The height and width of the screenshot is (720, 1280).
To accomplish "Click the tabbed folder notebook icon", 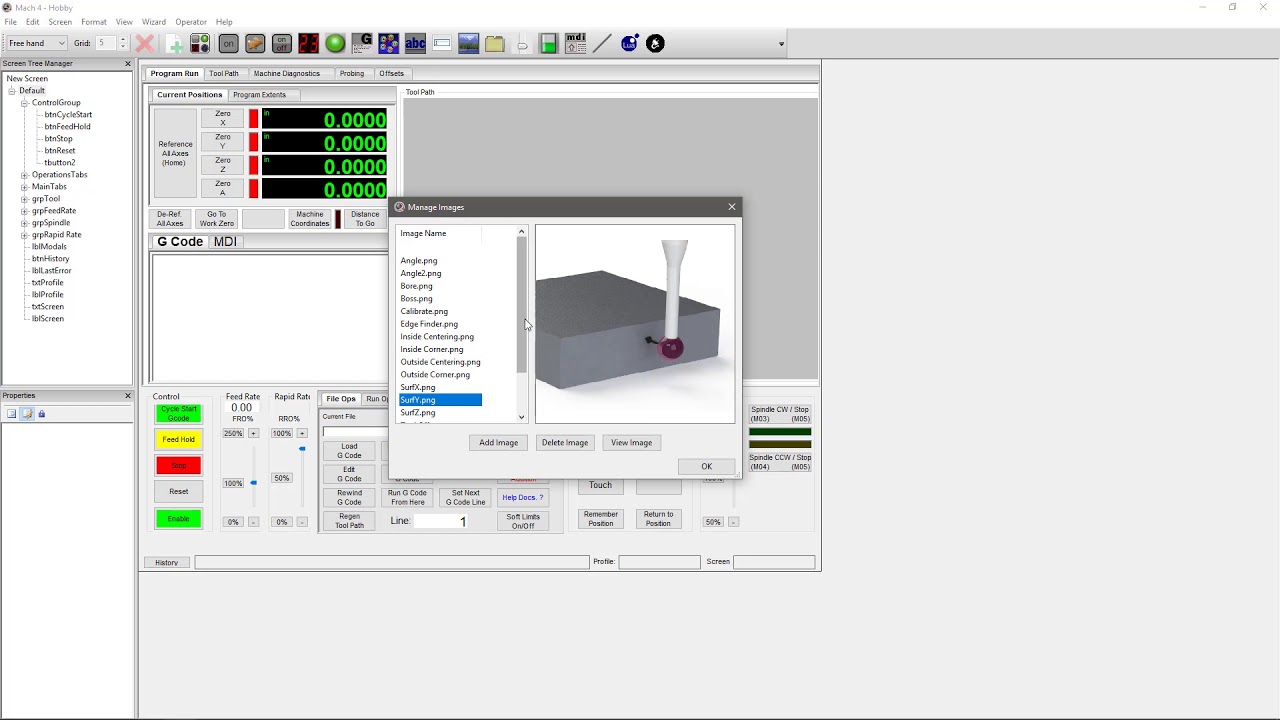I will pos(495,43).
